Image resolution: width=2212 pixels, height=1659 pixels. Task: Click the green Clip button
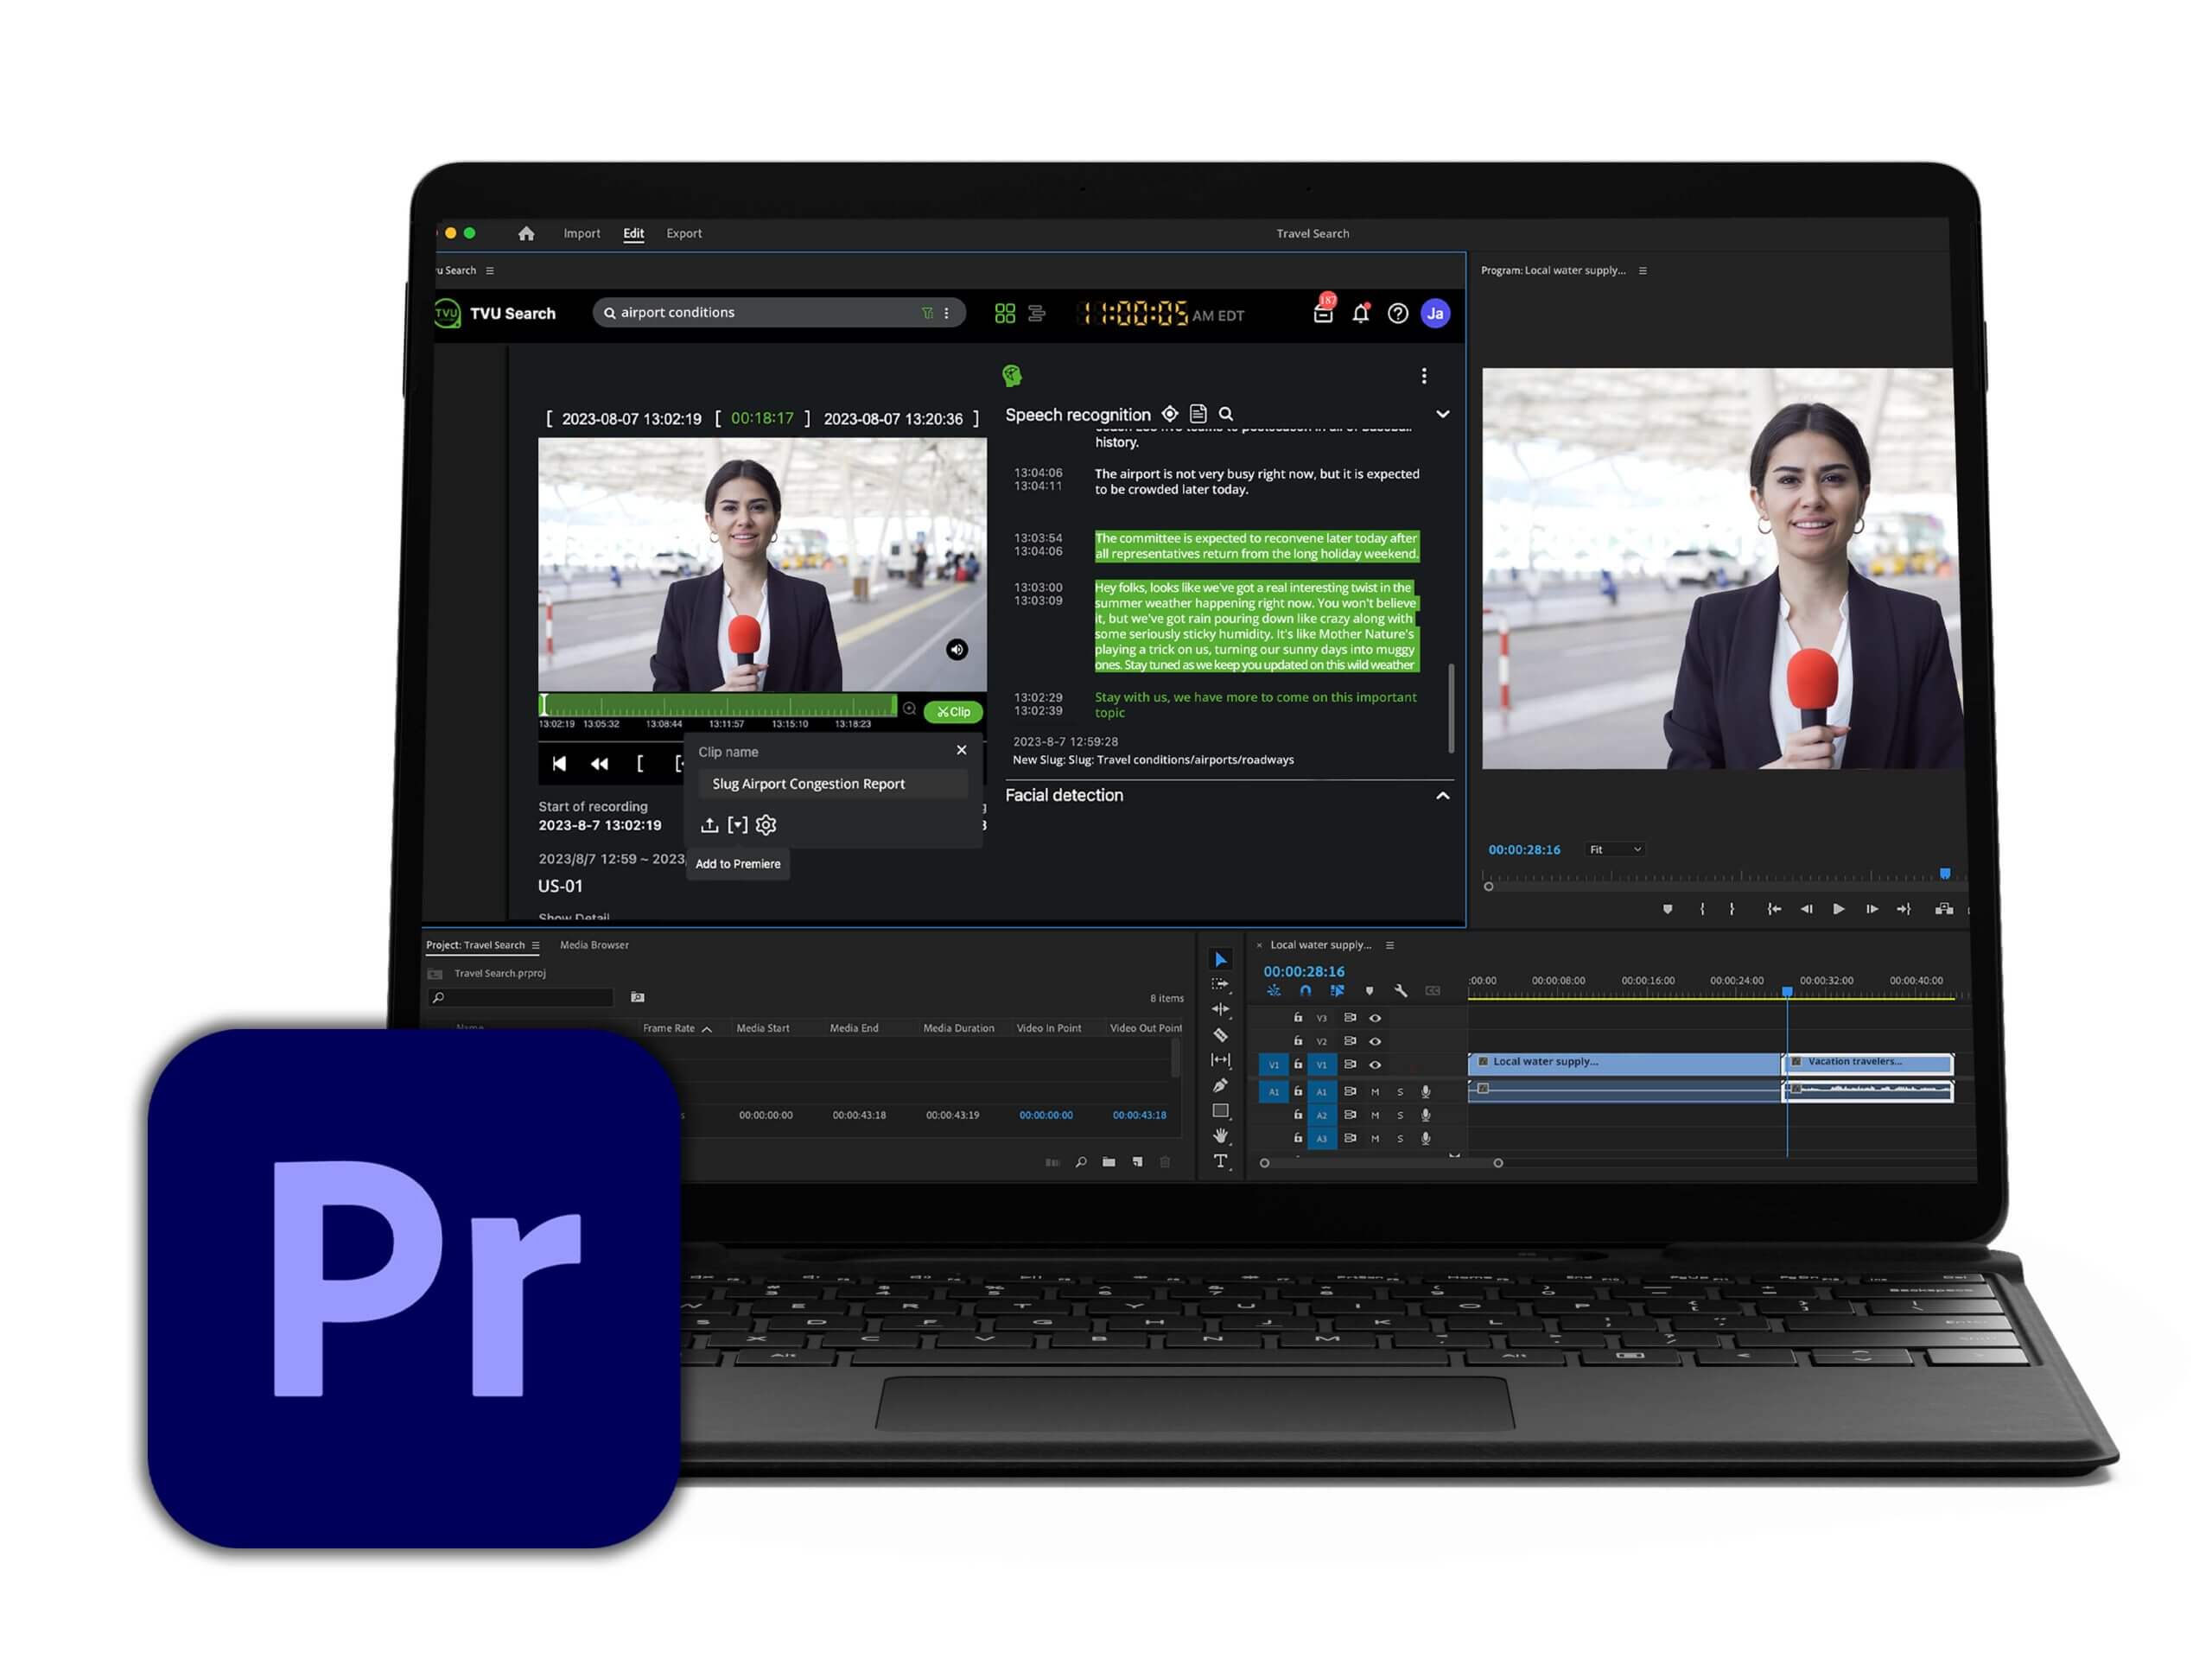point(953,712)
